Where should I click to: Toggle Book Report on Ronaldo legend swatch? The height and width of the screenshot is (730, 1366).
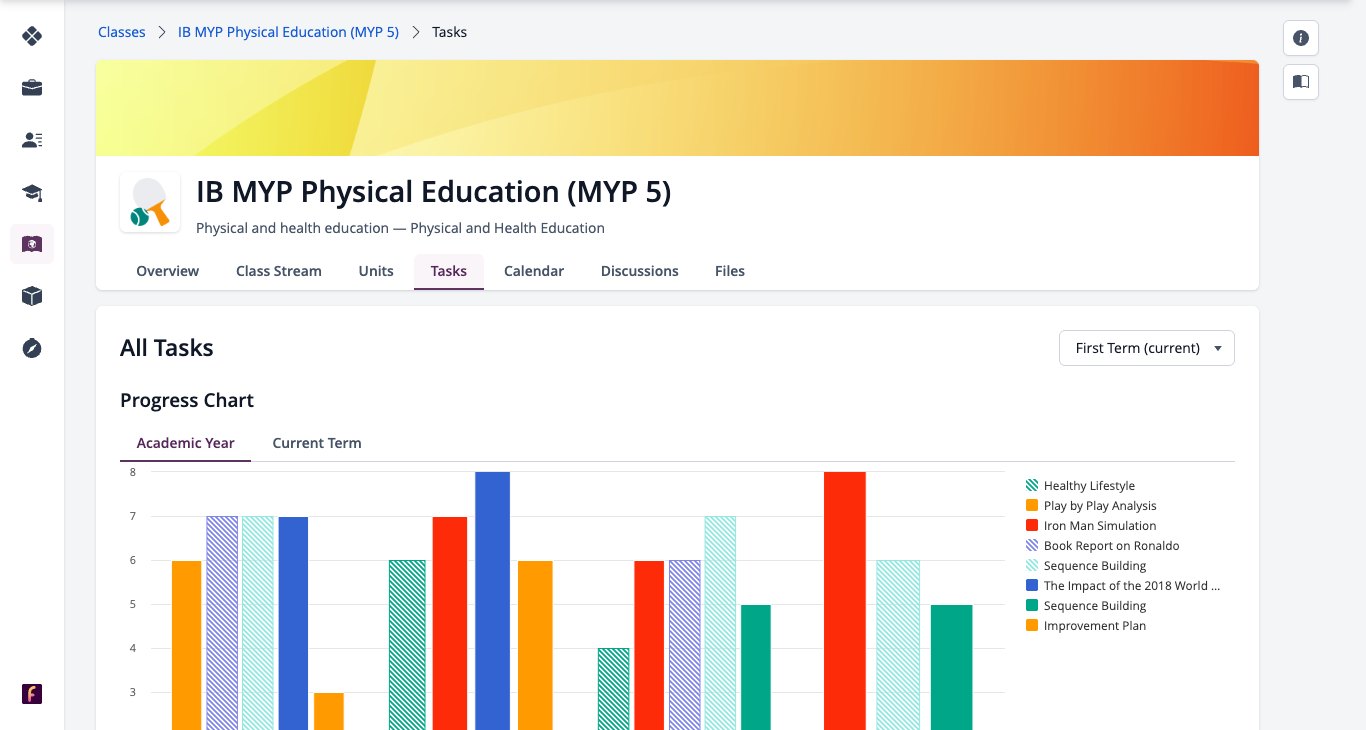1032,546
